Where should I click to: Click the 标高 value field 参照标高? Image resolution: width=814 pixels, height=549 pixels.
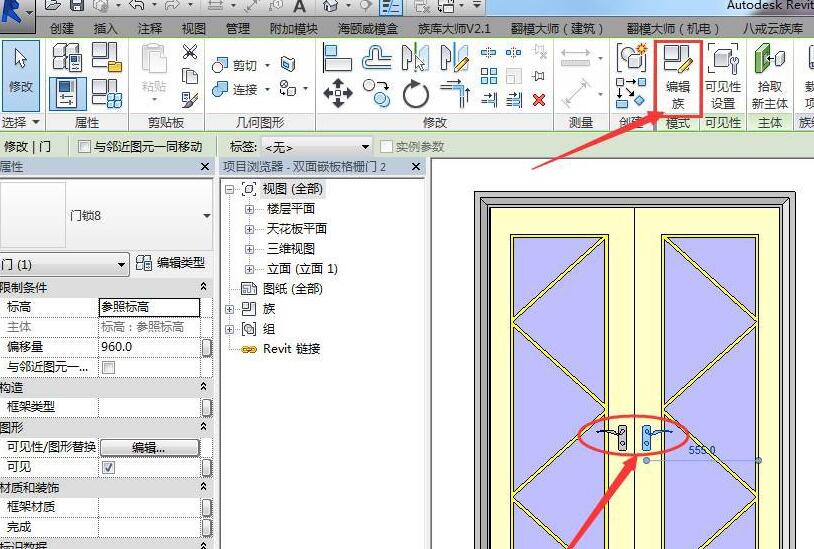click(x=150, y=307)
